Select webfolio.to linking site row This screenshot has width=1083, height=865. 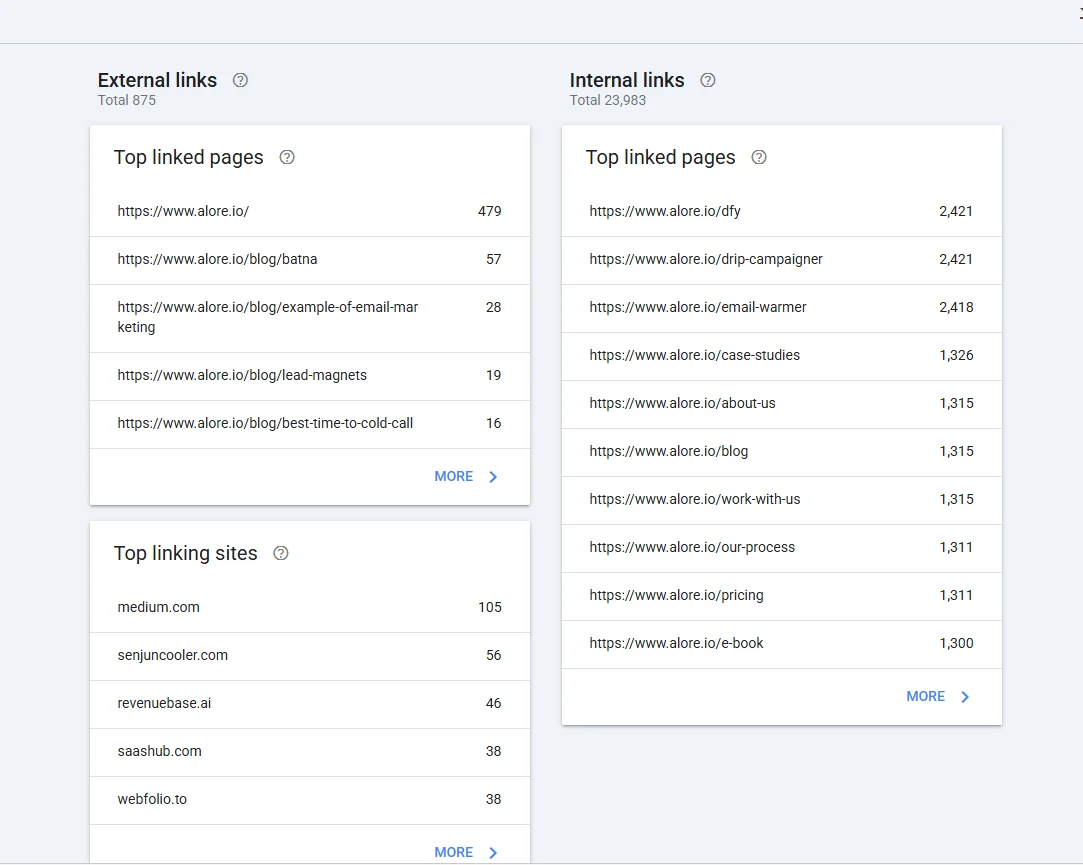[310, 800]
